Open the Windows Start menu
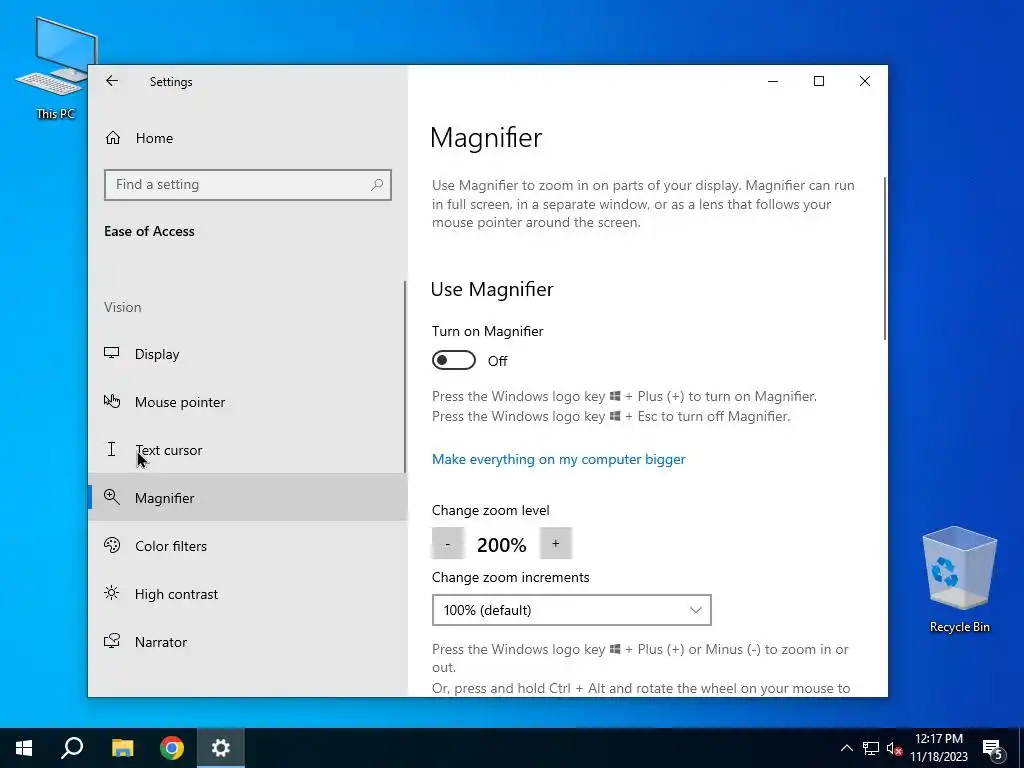The width and height of the screenshot is (1024, 768). tap(24, 748)
